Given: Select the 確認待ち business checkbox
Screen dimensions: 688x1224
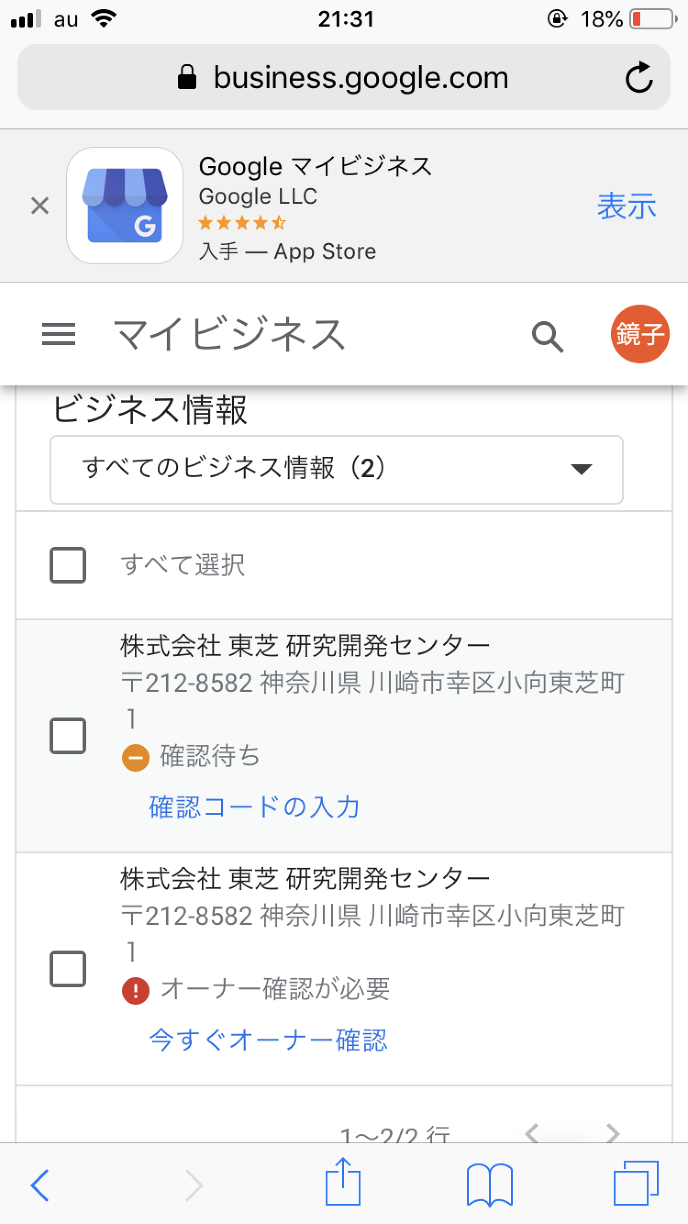Looking at the screenshot, I should [68, 736].
